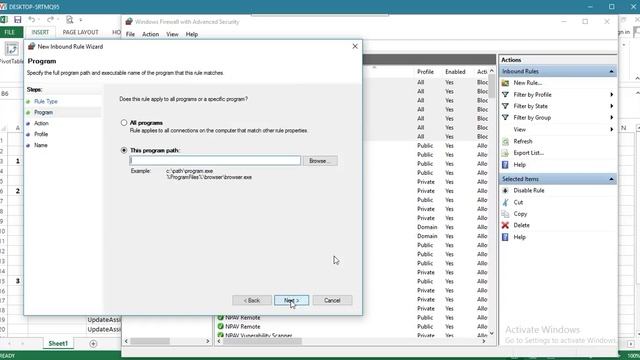
Task: Expand Filter by State submenu arrow
Action: (x=611, y=106)
